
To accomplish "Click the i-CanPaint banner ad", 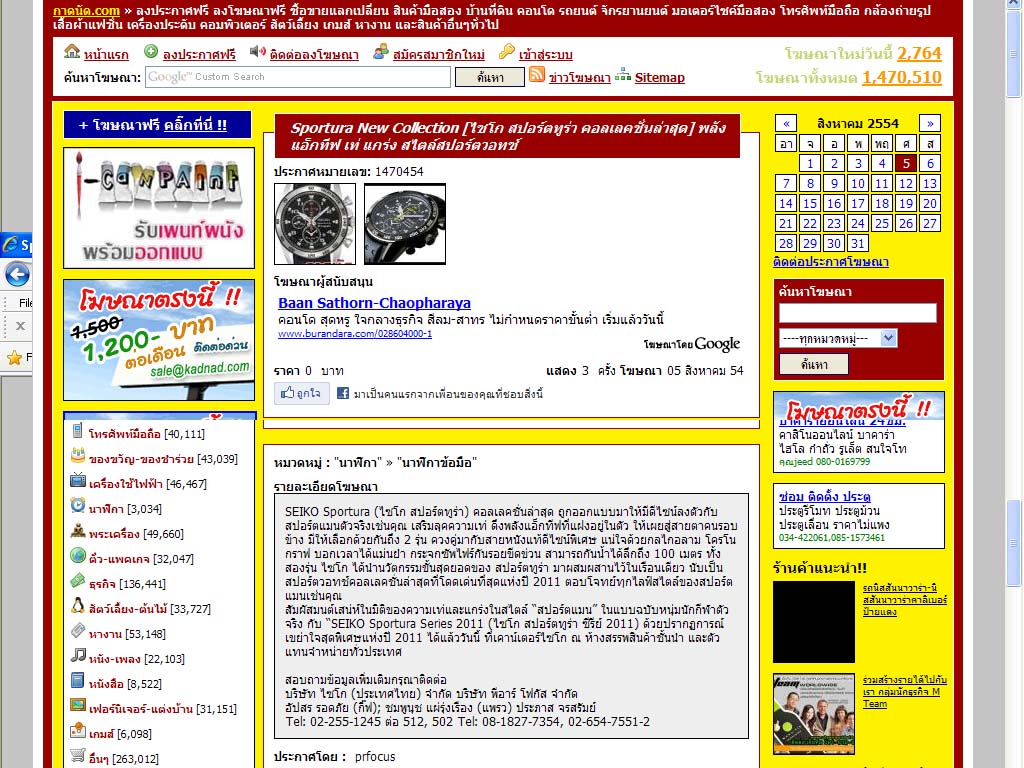I will (x=159, y=208).
